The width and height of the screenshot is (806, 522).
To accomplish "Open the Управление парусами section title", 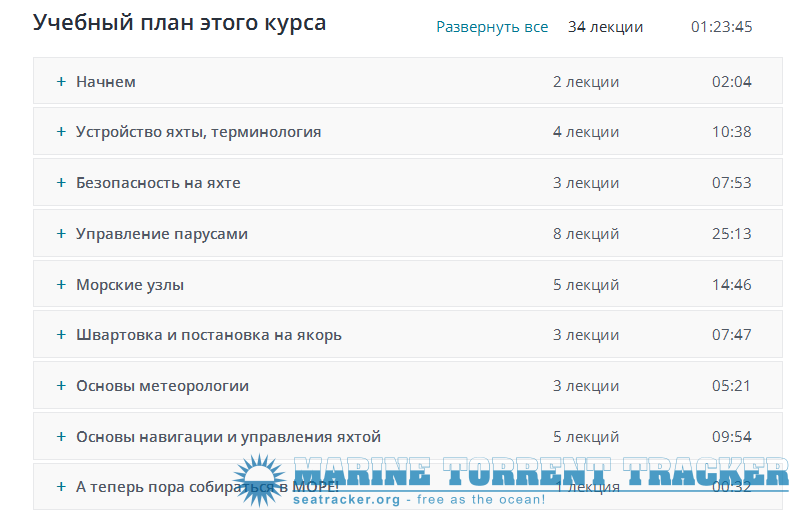I will pyautogui.click(x=162, y=234).
